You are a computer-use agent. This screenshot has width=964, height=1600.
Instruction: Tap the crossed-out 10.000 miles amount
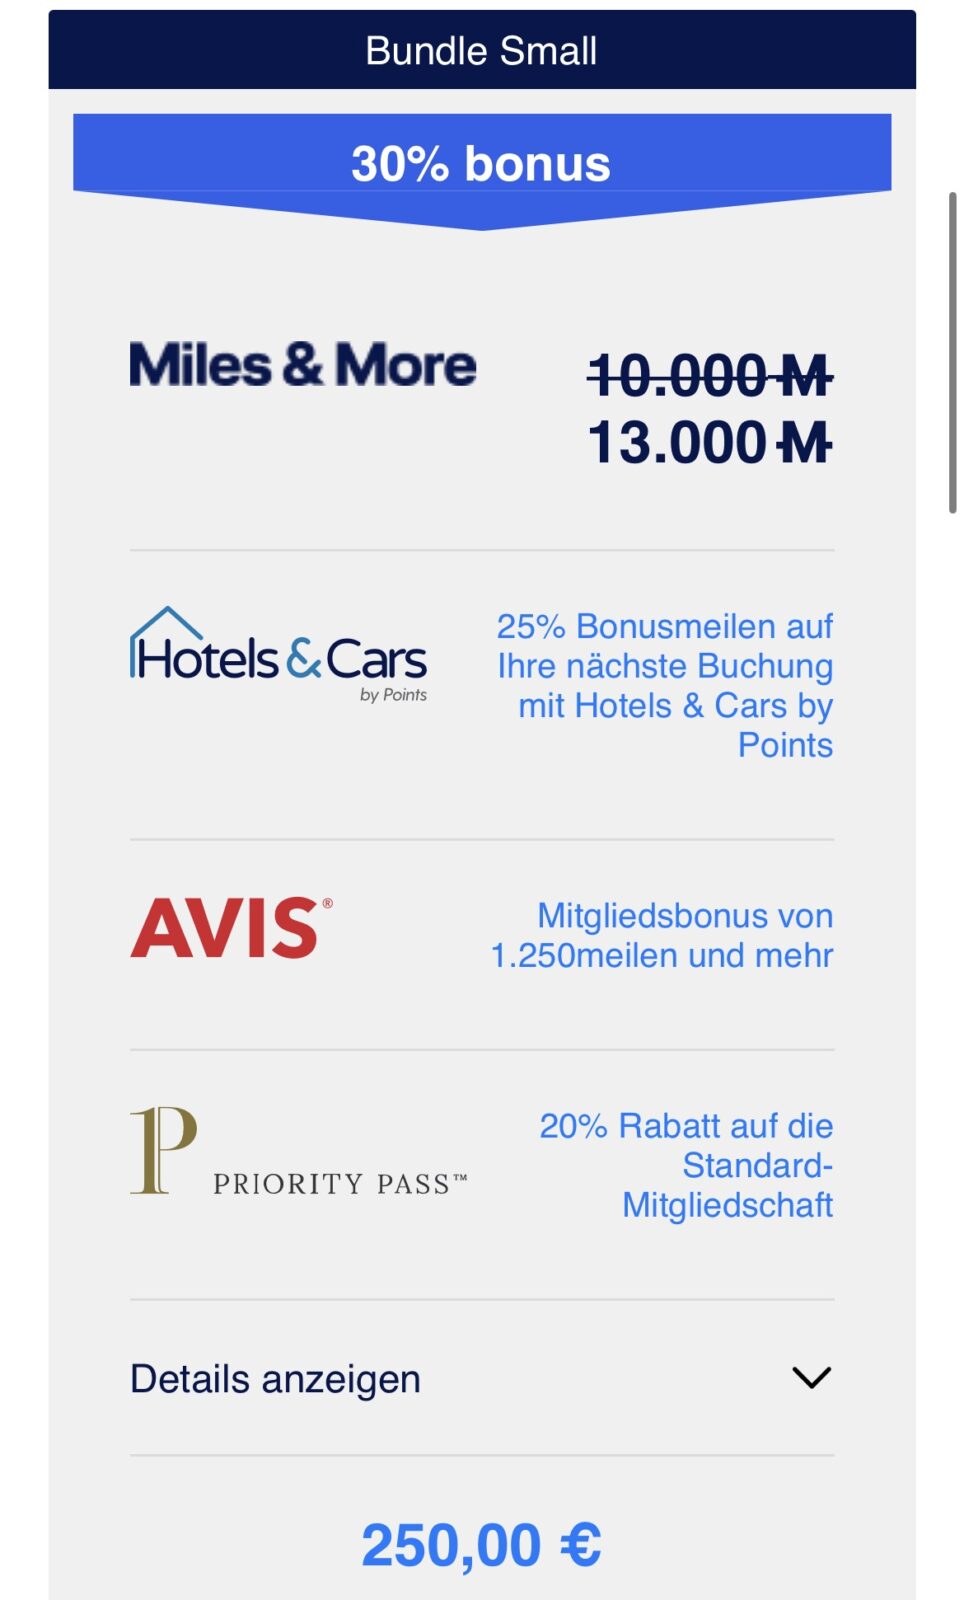coord(678,377)
